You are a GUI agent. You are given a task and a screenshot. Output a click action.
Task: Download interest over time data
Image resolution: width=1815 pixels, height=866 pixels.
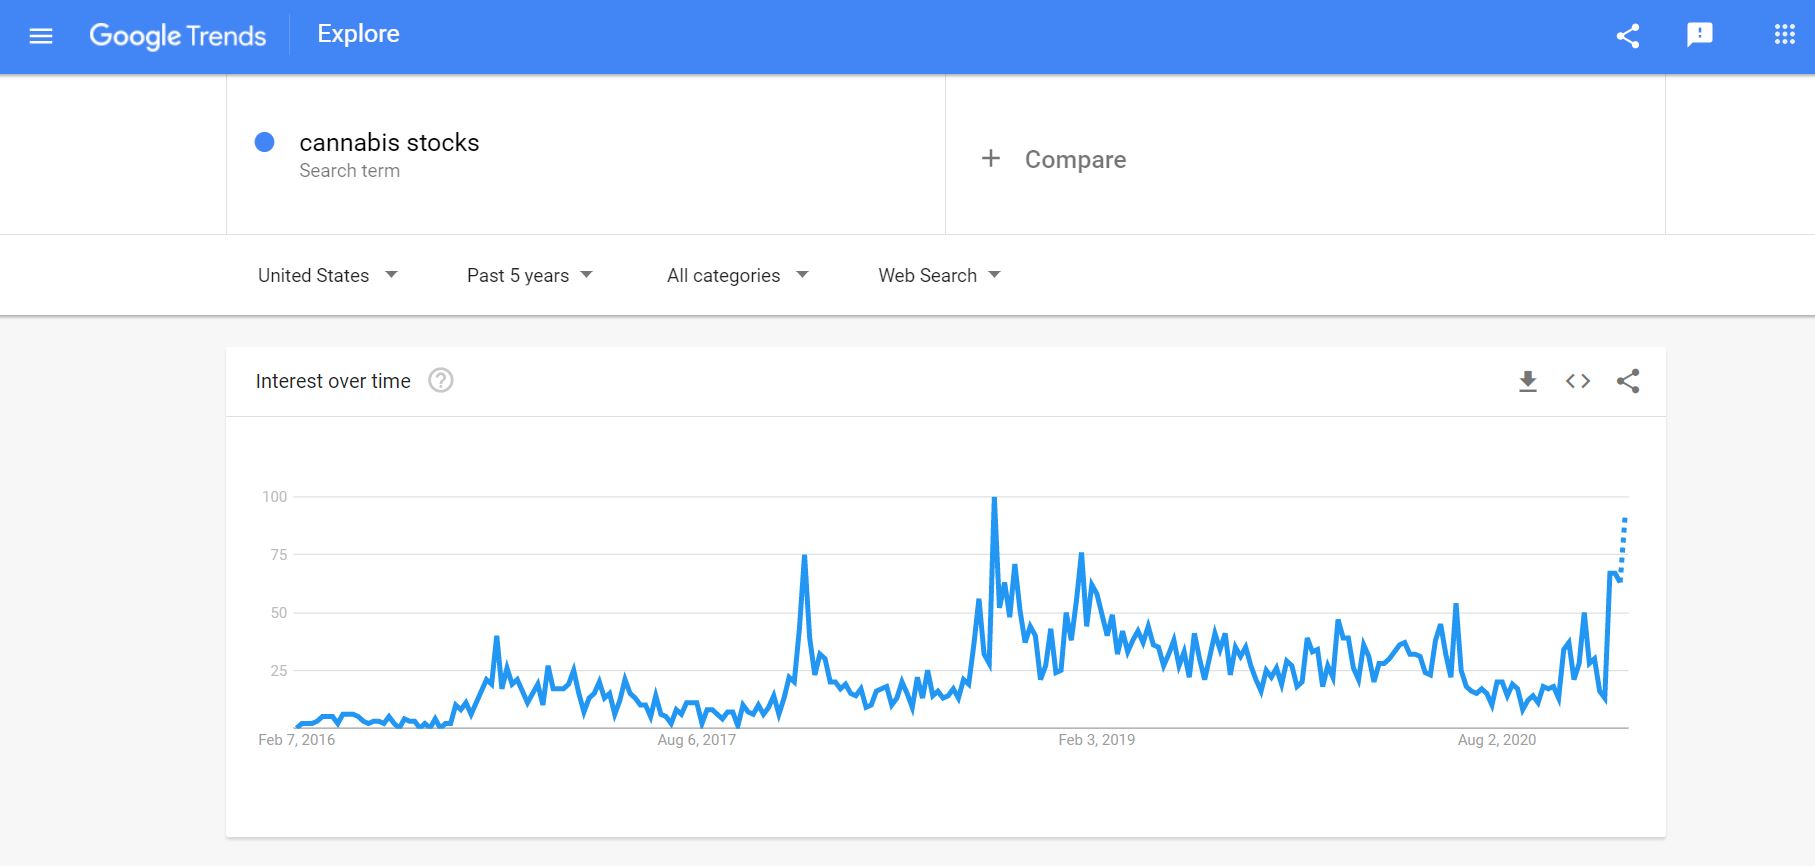click(x=1528, y=381)
